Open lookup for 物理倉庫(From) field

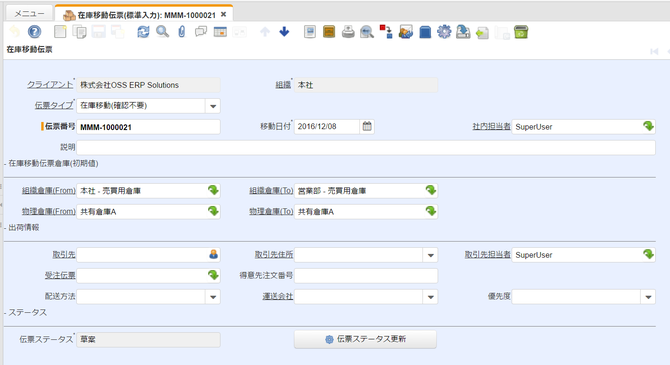coord(213,211)
